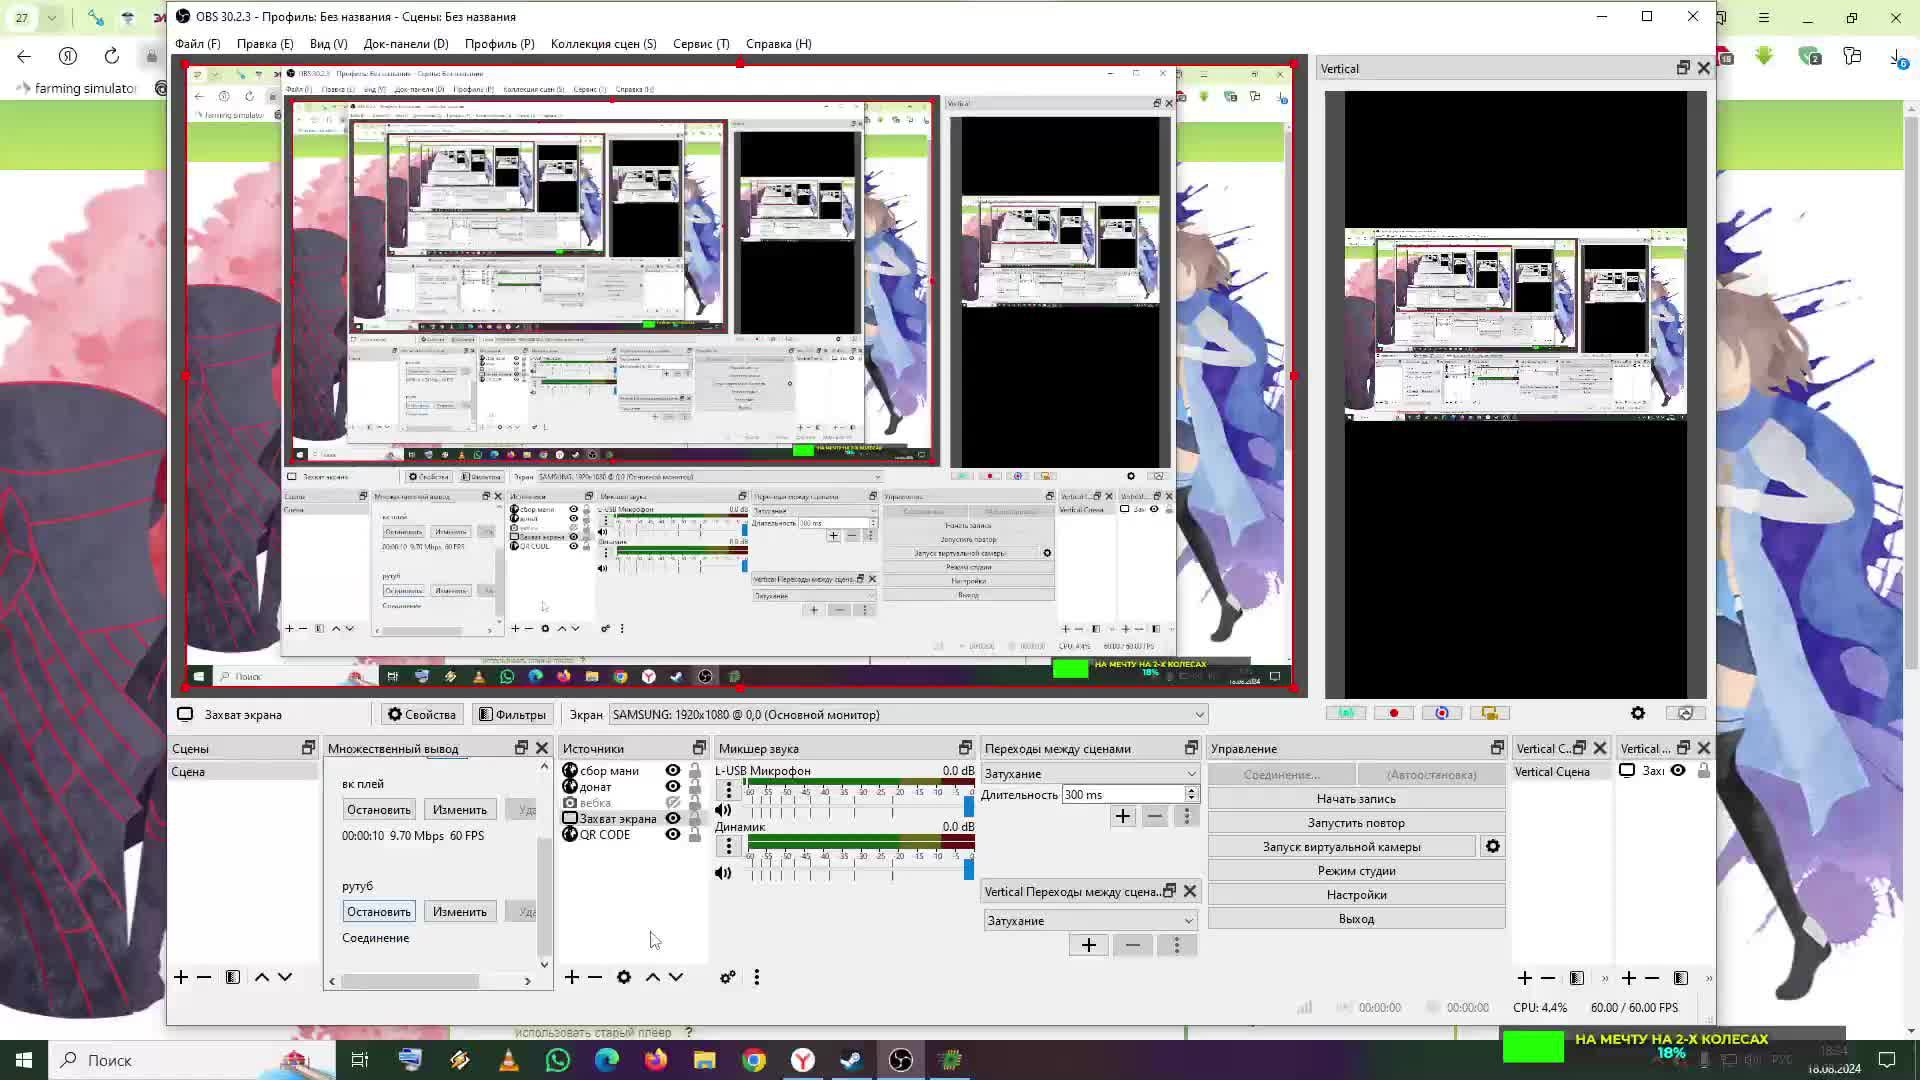Move selected source up in list
Viewport: 1920px width, 1080px height.
(x=652, y=977)
